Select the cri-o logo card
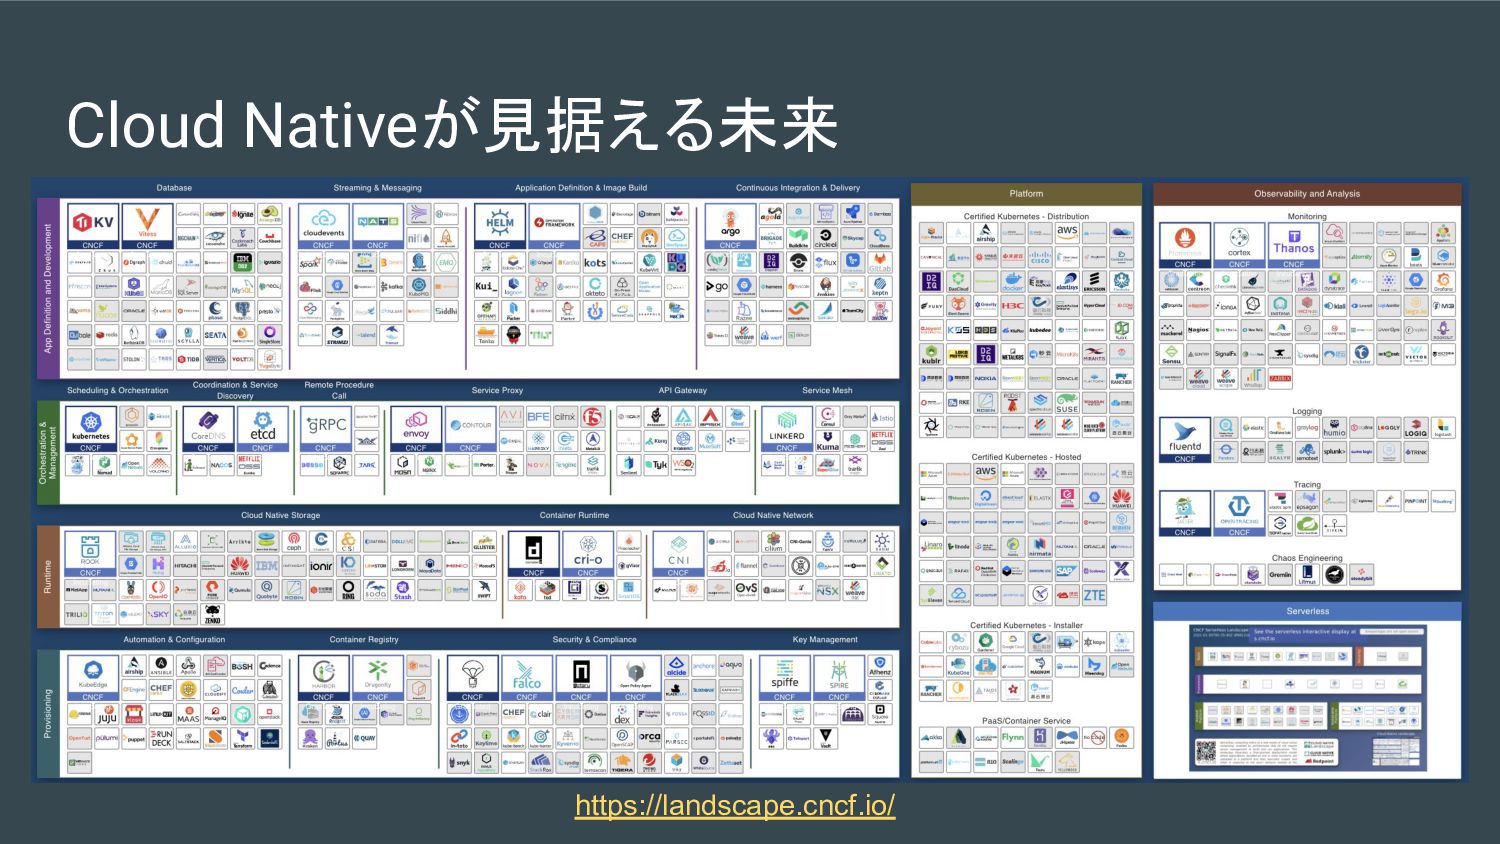This screenshot has height=844, width=1500. click(588, 554)
